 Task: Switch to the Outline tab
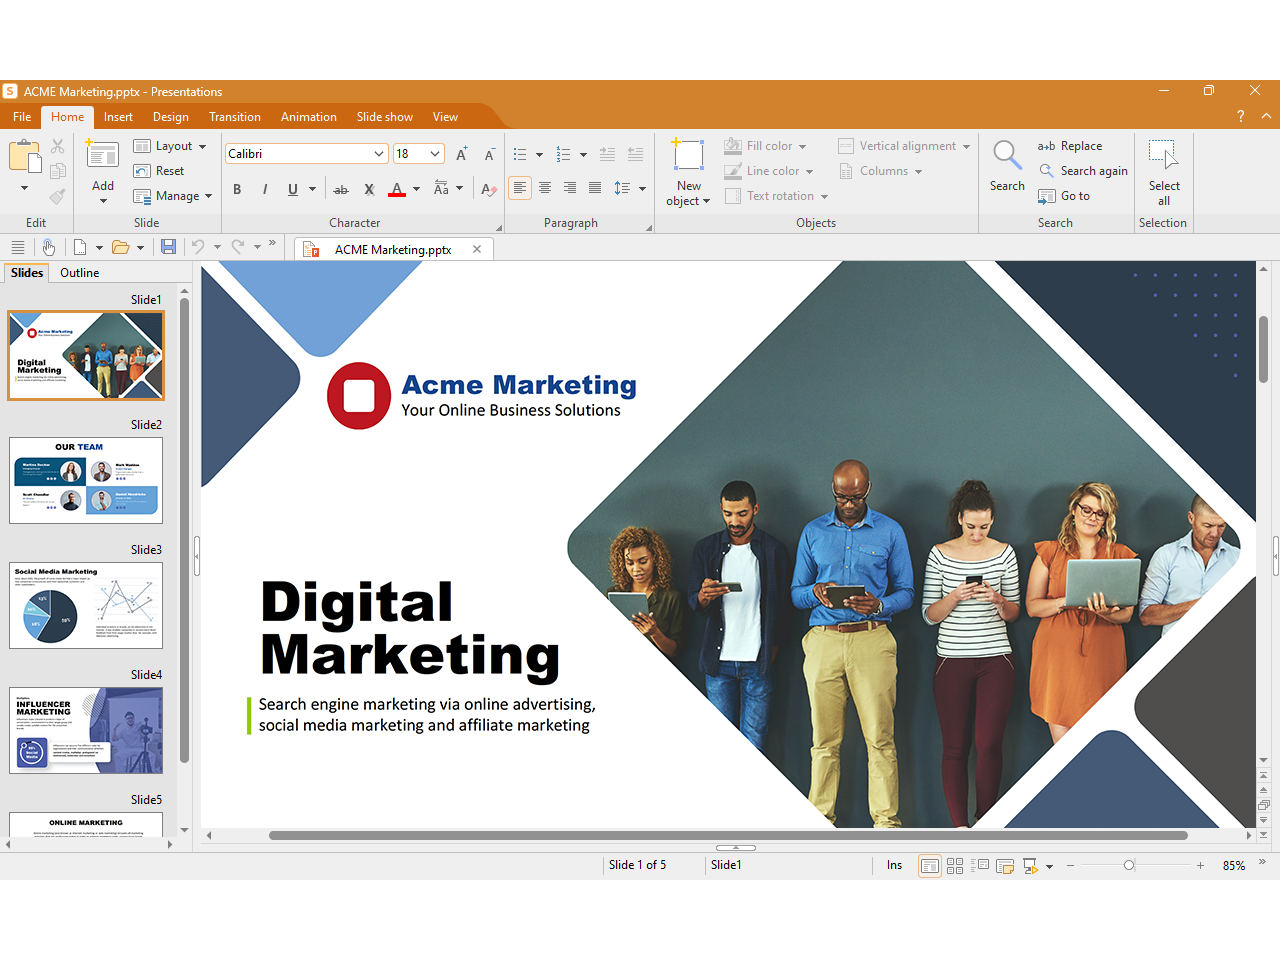pyautogui.click(x=79, y=273)
